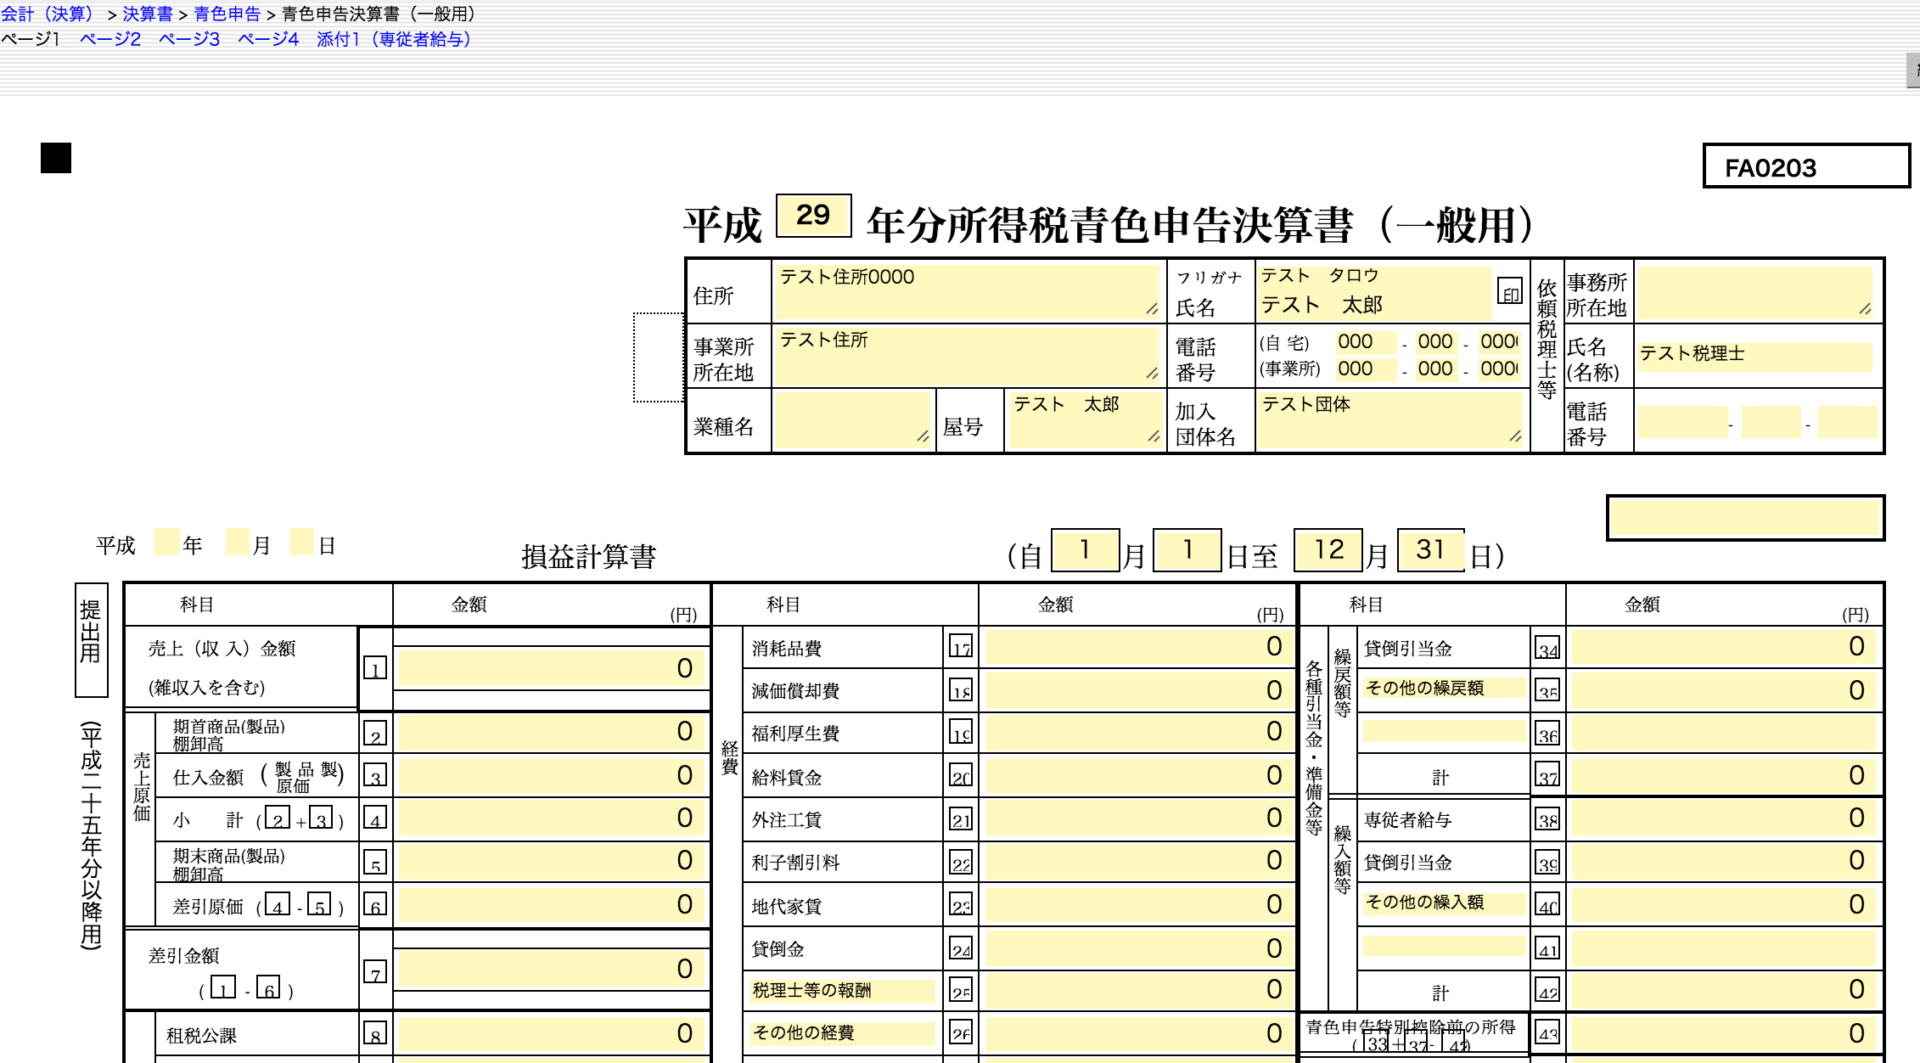Edit 利子割引料 amount row 22
The width and height of the screenshot is (1920, 1063).
(1138, 861)
